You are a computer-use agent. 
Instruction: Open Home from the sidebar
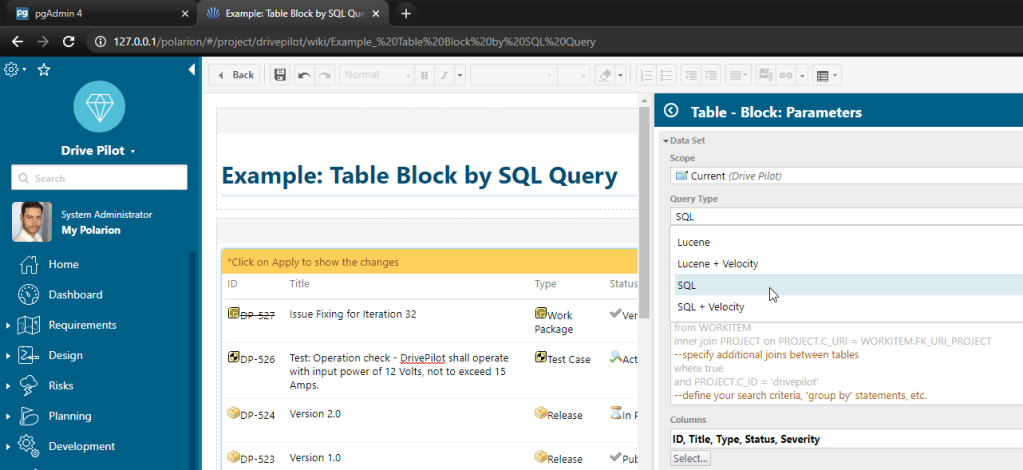63,264
